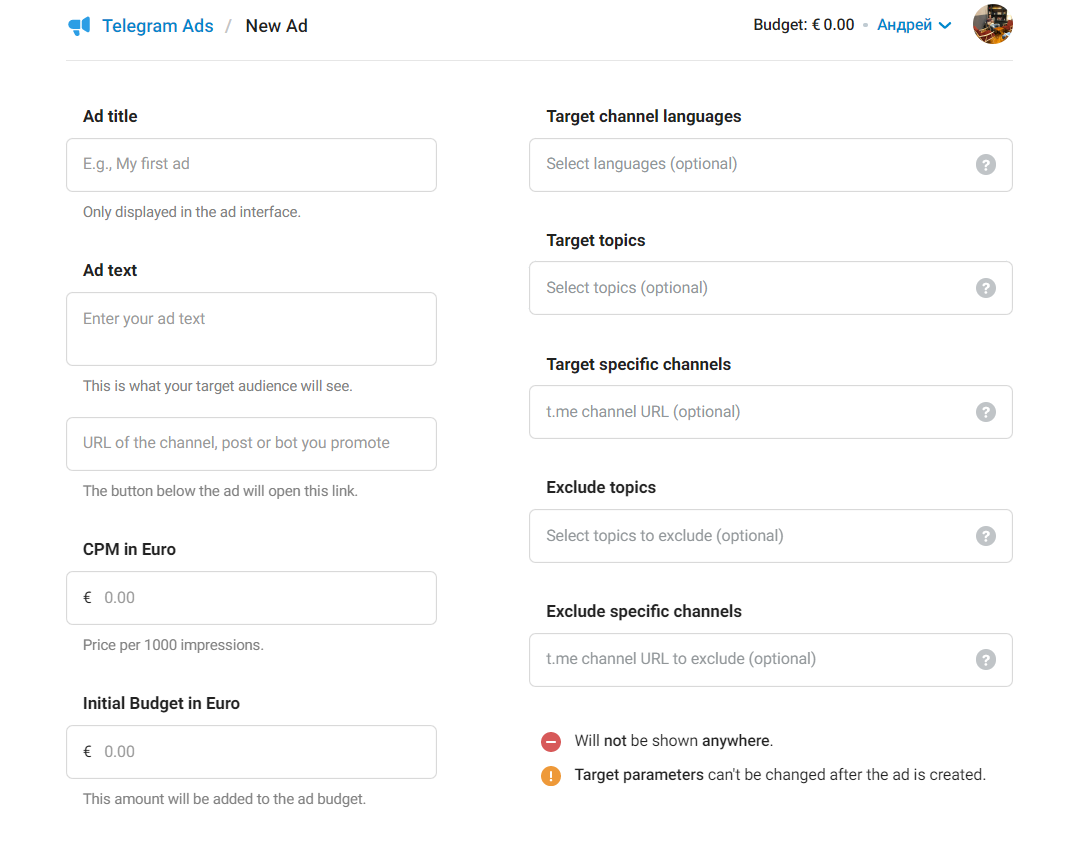
Task: Go to Telegram Ads home link
Action: [x=157, y=26]
